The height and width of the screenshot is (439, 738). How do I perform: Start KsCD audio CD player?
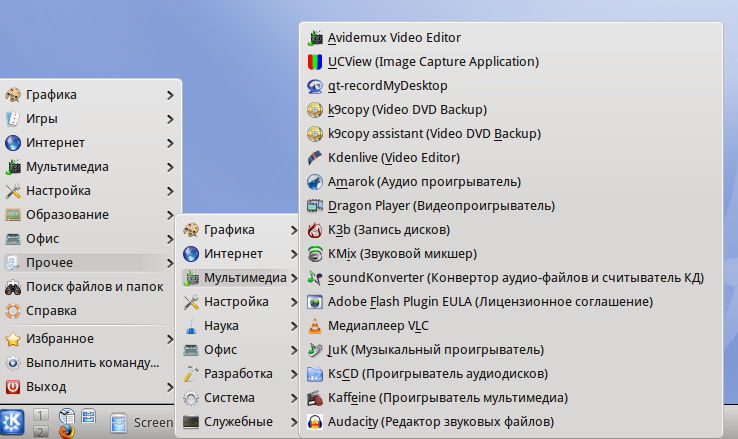tap(511, 374)
